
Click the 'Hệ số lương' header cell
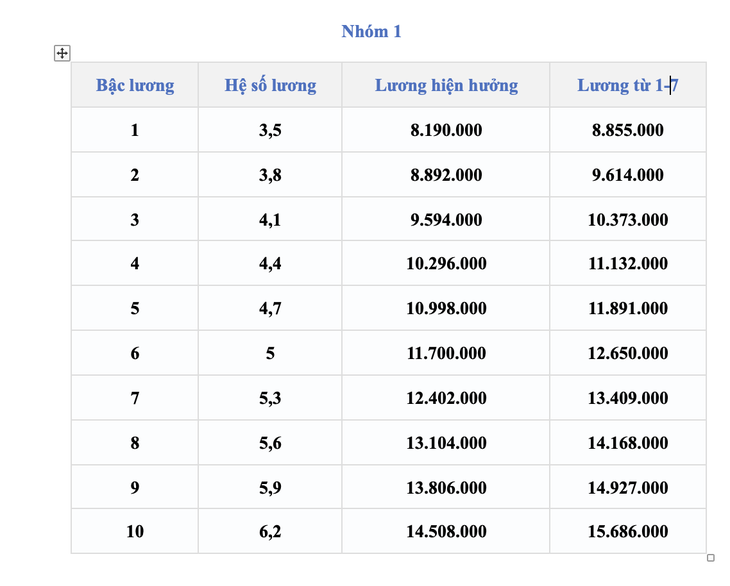tap(270, 85)
